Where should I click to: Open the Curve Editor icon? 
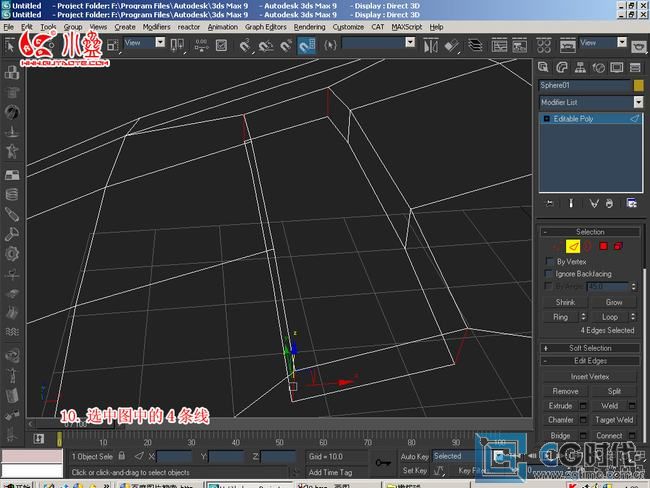click(x=499, y=45)
